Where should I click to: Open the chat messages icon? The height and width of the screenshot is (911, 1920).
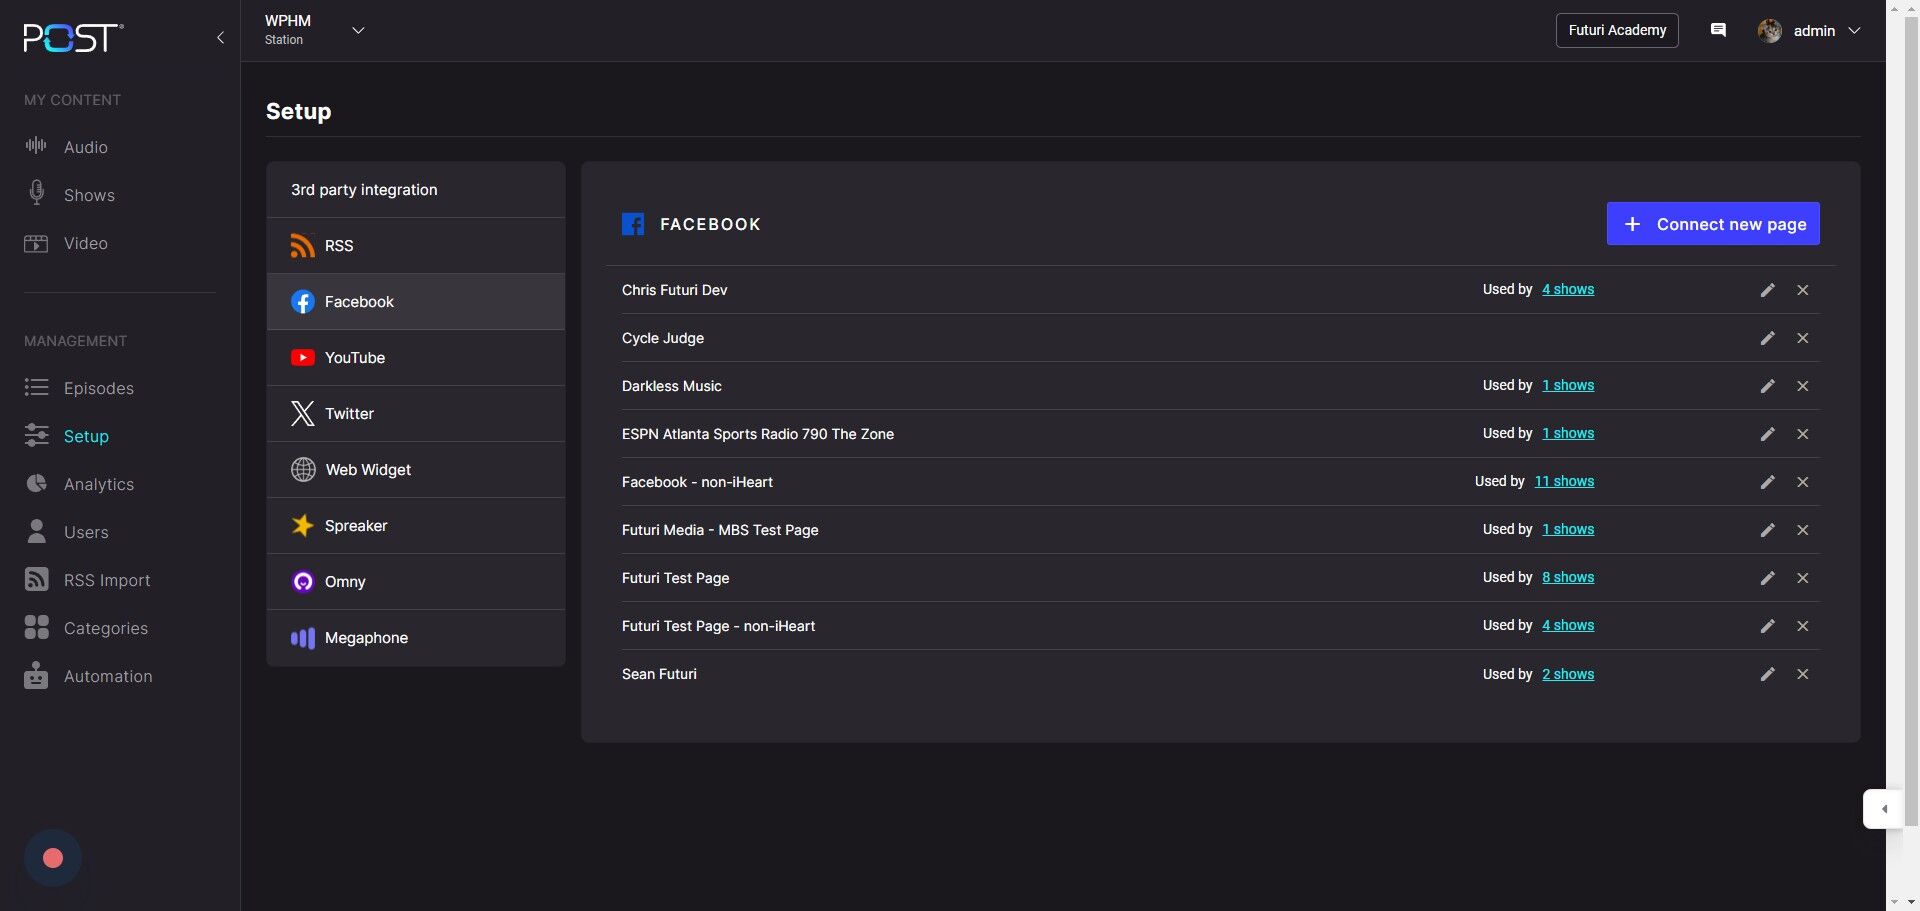(1718, 30)
